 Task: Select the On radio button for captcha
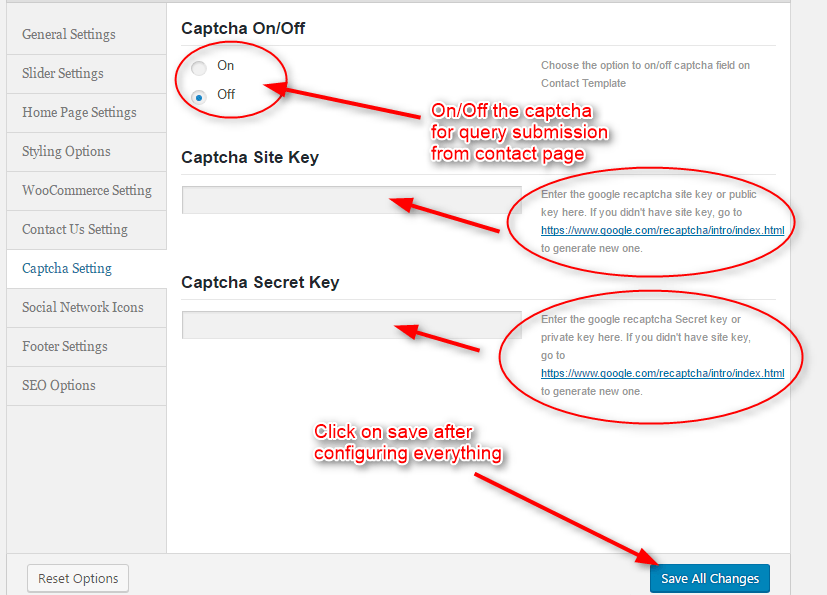(x=199, y=68)
